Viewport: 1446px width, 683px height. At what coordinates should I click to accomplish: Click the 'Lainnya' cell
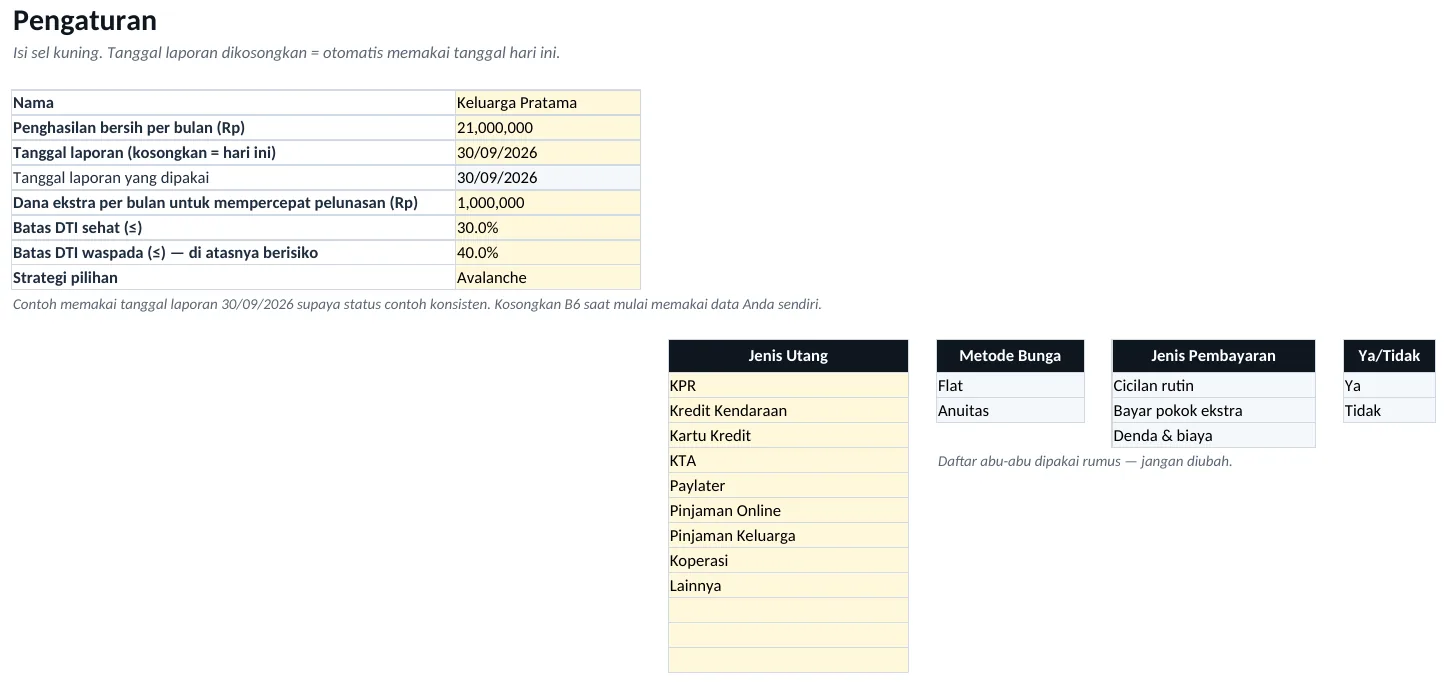point(788,586)
